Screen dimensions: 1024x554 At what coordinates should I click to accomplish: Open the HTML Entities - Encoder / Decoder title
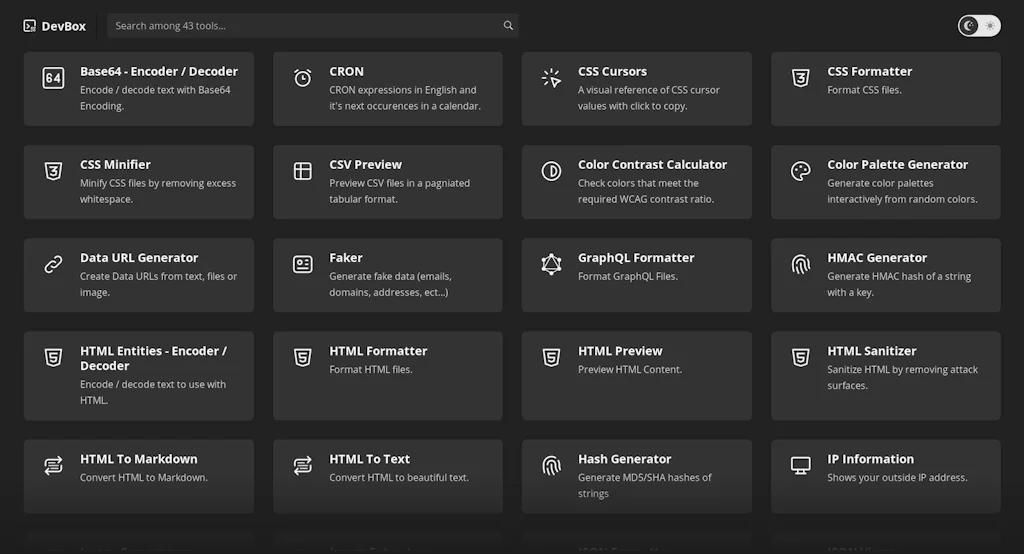[x=153, y=358]
